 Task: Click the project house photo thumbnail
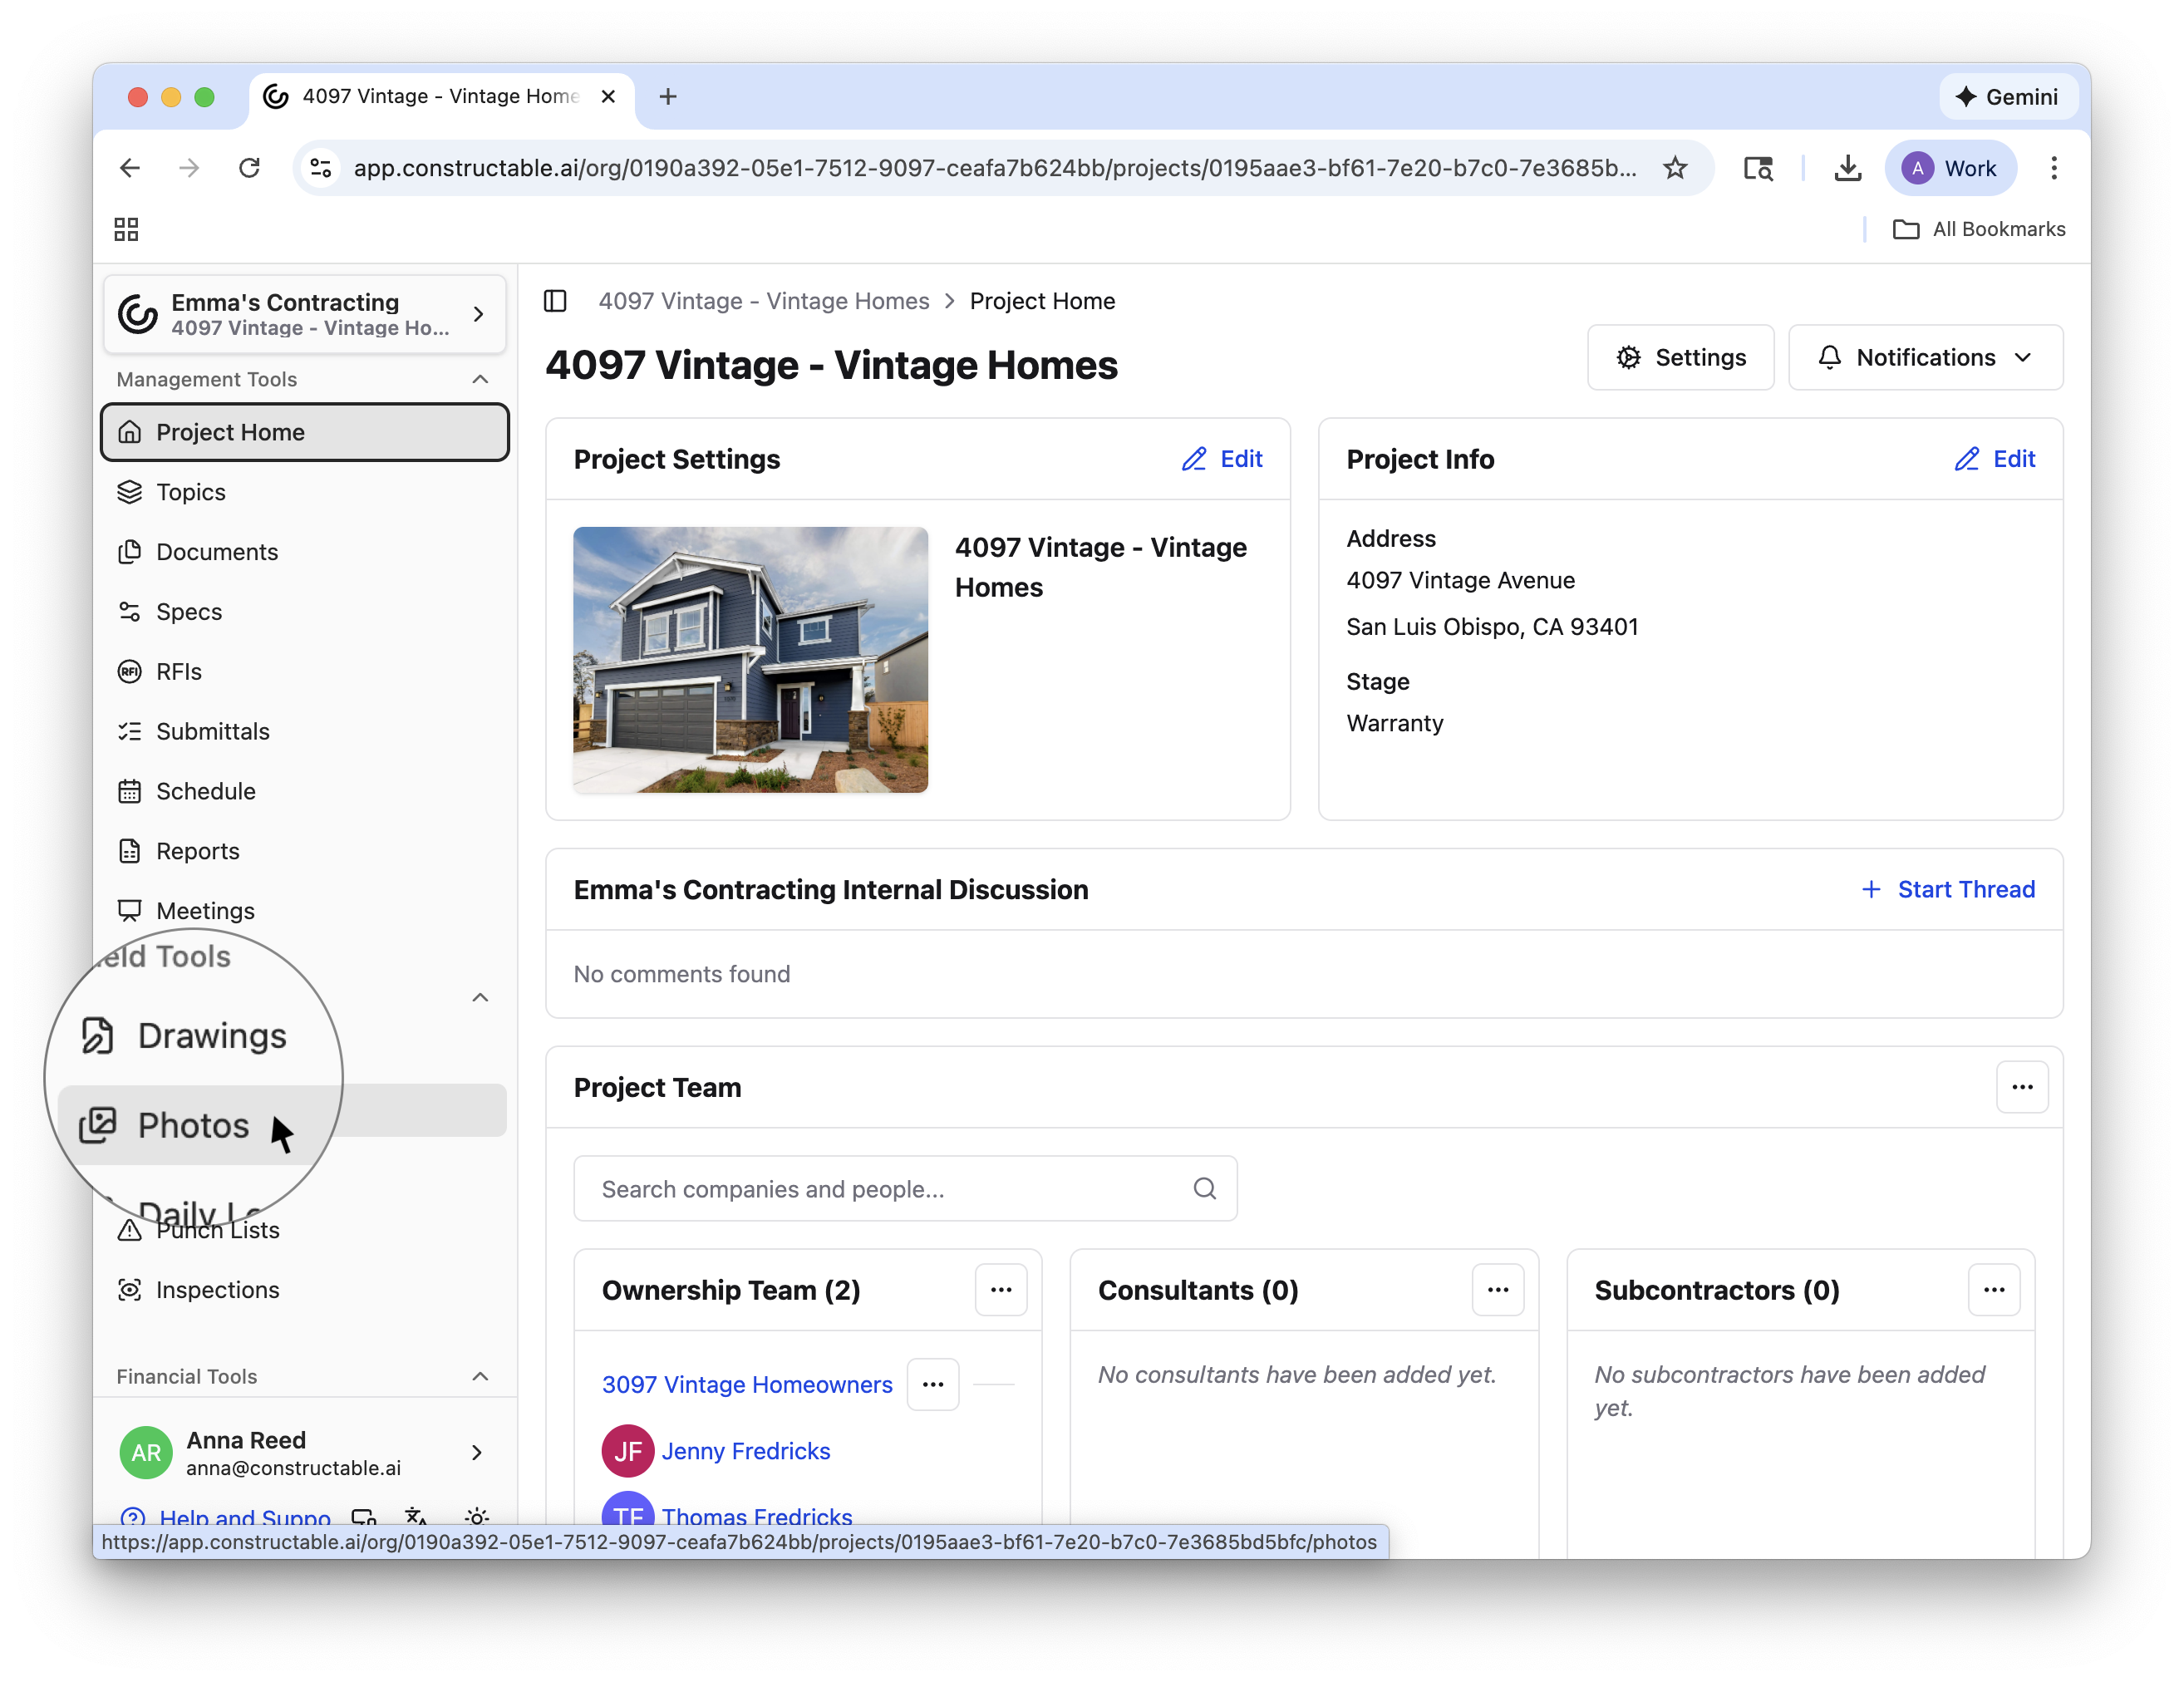coord(750,660)
